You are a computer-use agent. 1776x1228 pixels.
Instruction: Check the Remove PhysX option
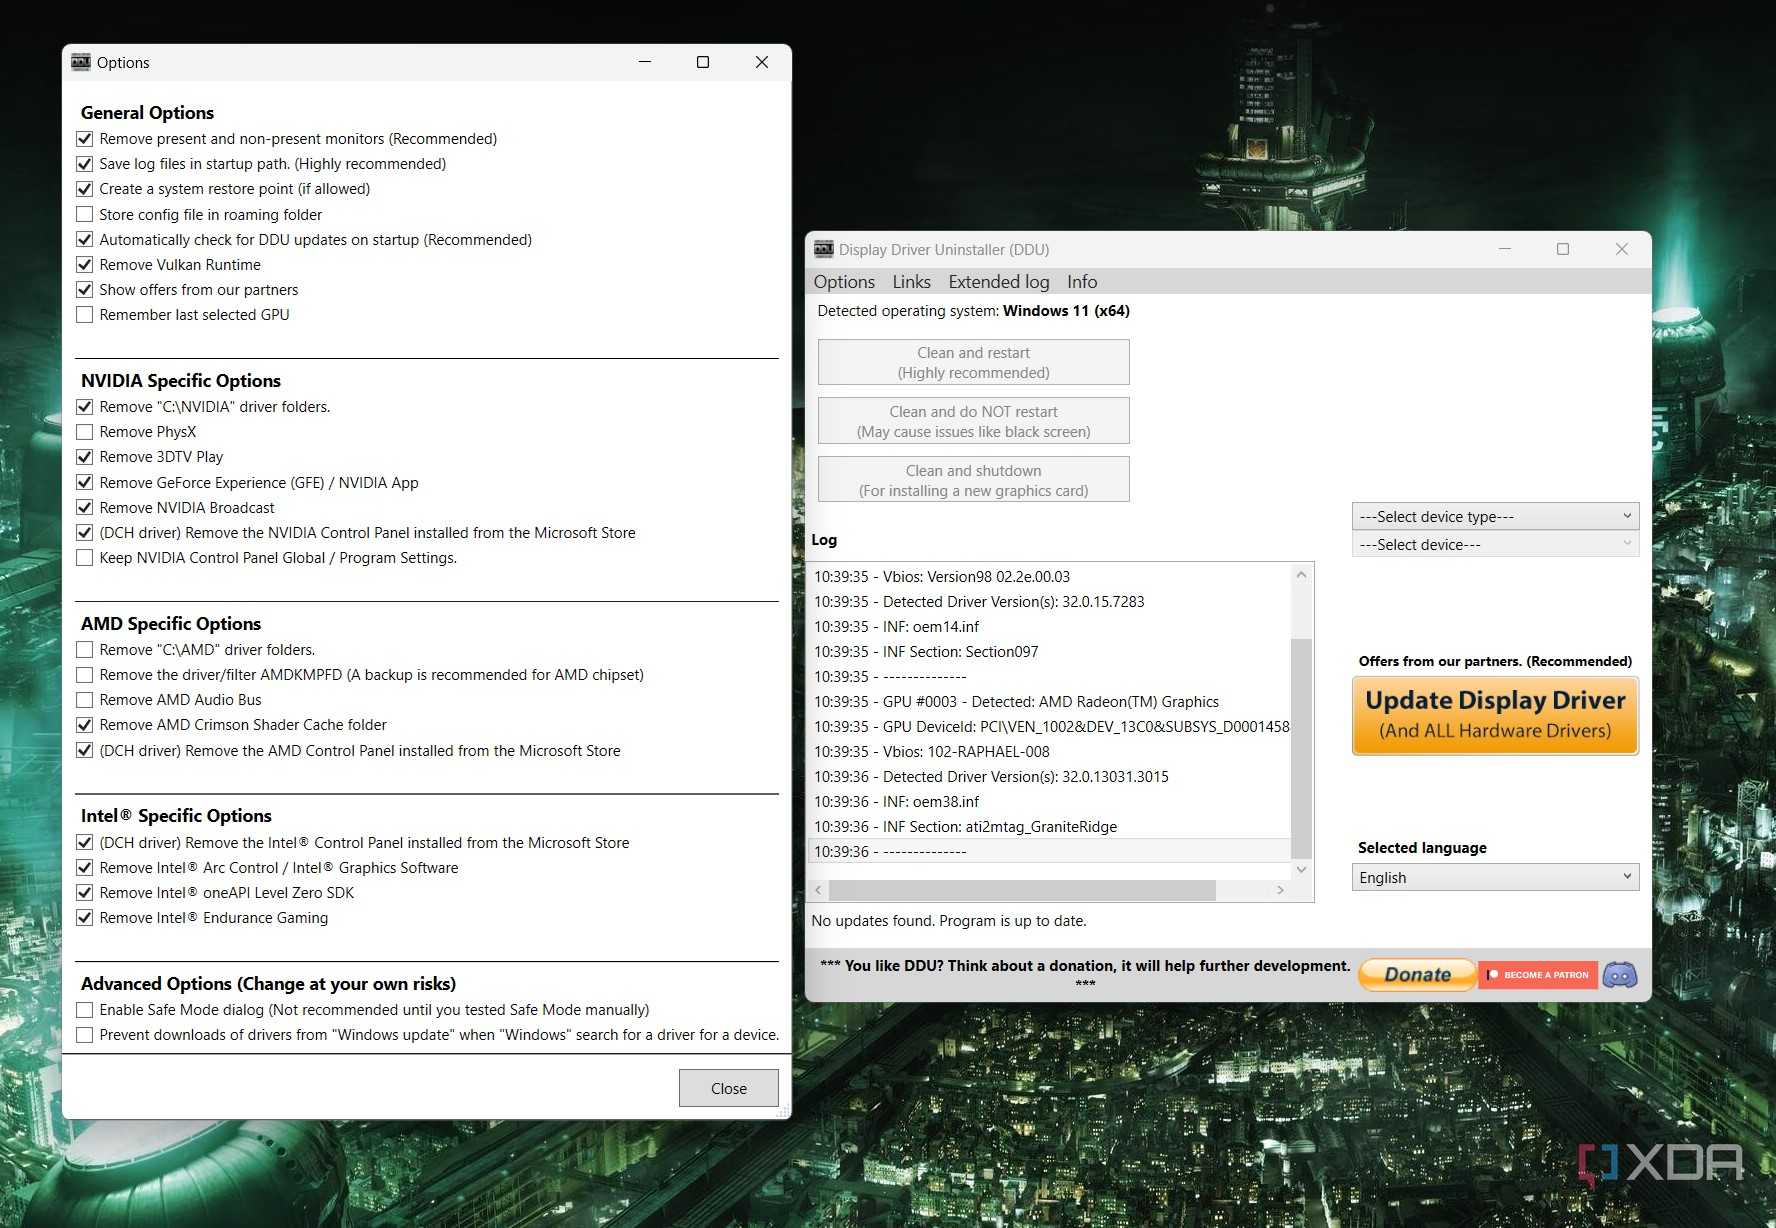(85, 432)
